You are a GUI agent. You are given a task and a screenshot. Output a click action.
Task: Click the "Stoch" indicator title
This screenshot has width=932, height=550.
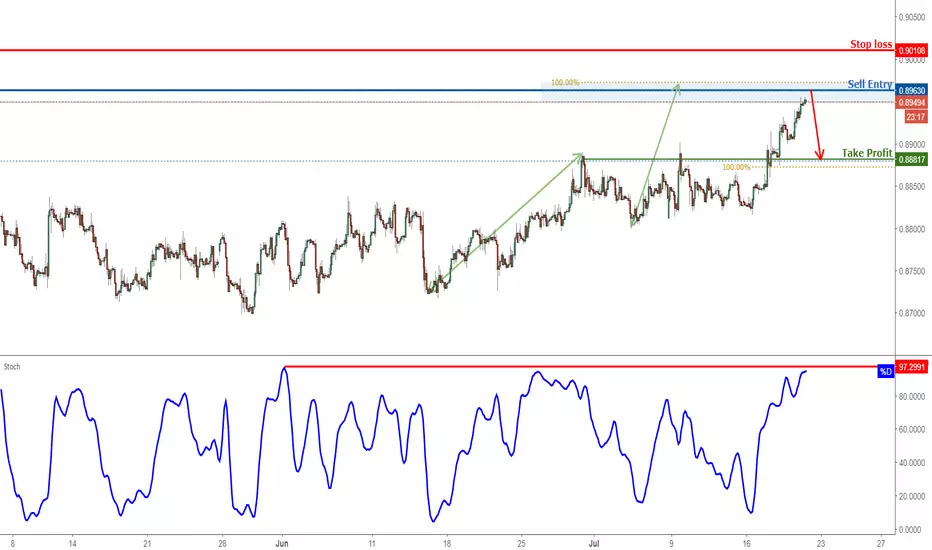coord(12,367)
